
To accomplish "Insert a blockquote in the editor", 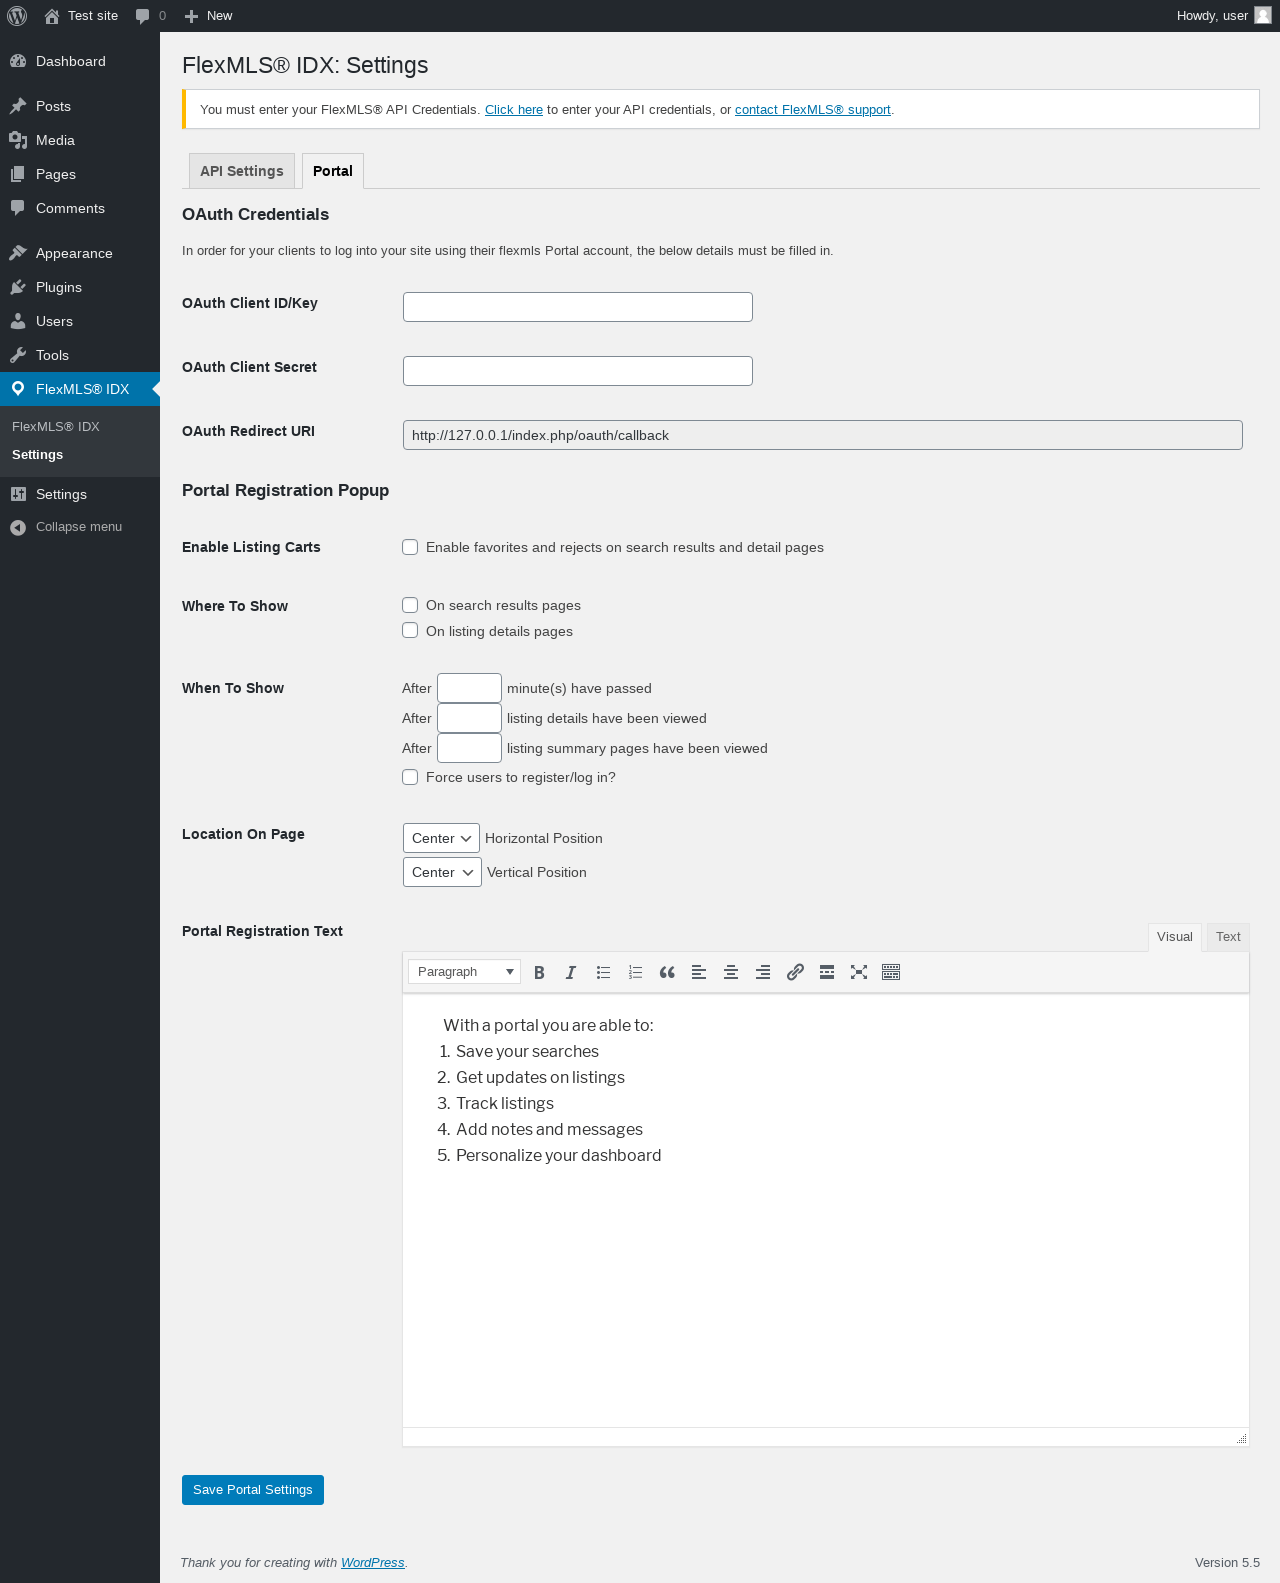I will 667,972.
